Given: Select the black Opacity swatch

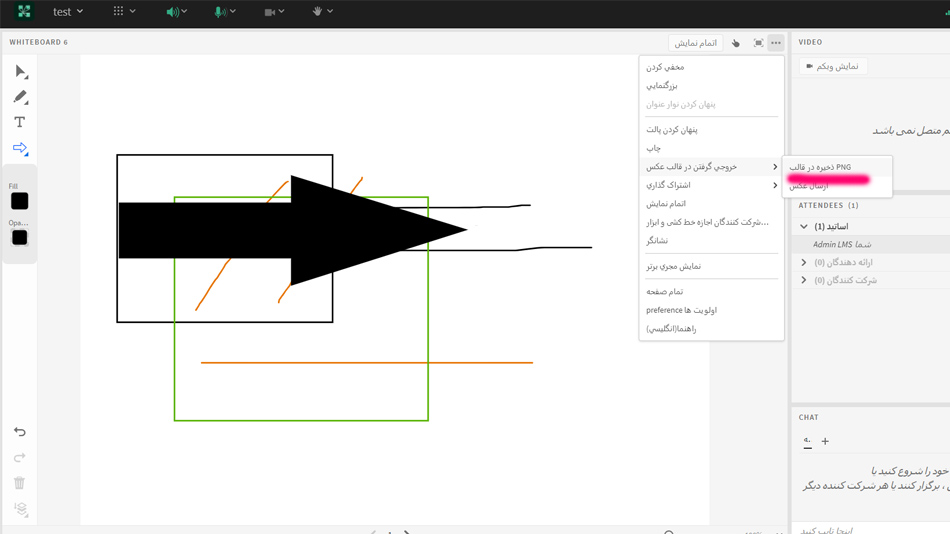Looking at the screenshot, I should tap(19, 238).
